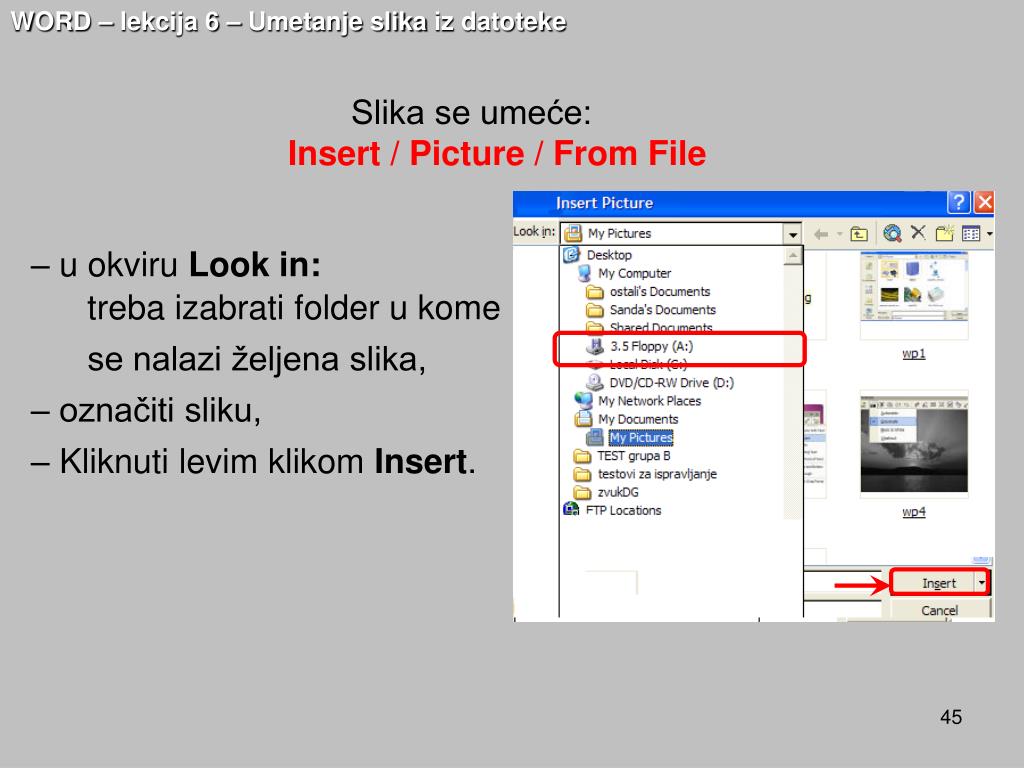The image size is (1024, 768).
Task: Go up one level folder icon
Action: tap(859, 234)
